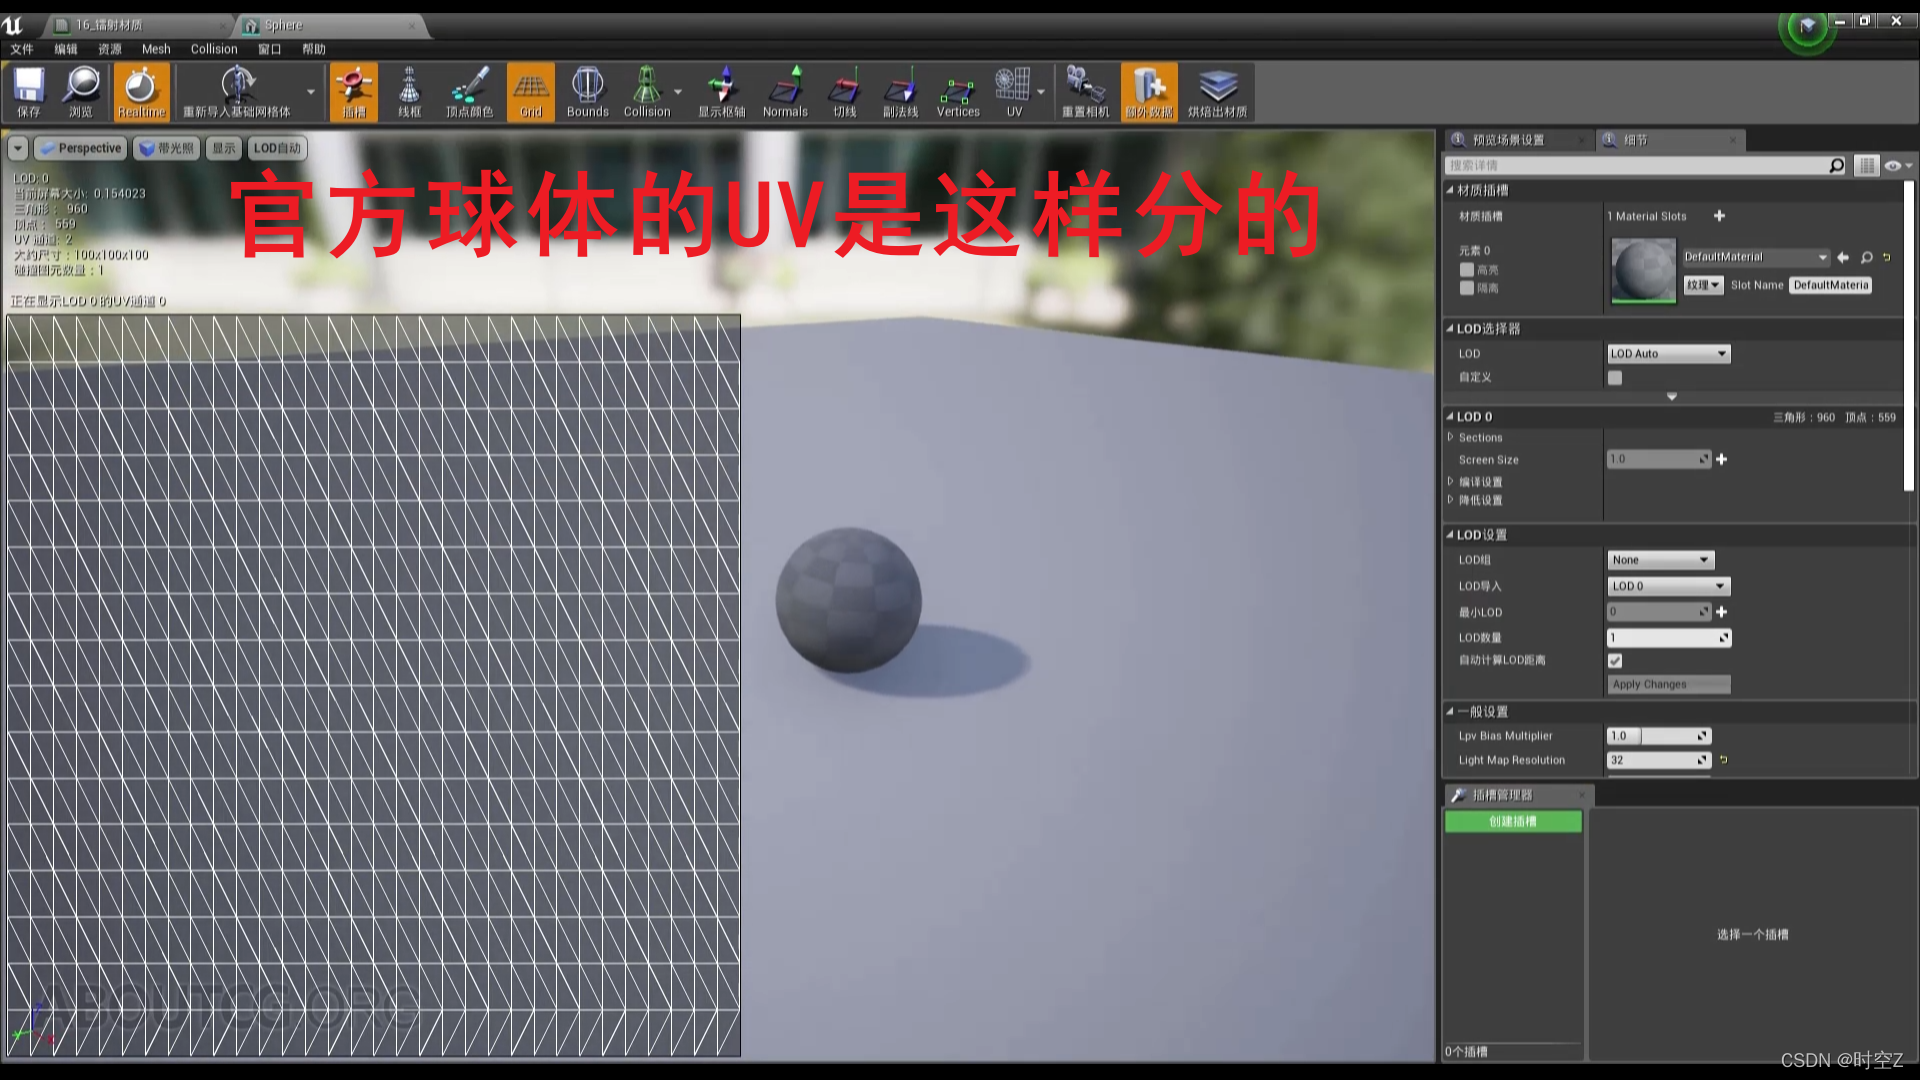Viewport: 1920px width, 1080px height.
Task: Switch to the 16_镭射材质 tab
Action: 110,25
